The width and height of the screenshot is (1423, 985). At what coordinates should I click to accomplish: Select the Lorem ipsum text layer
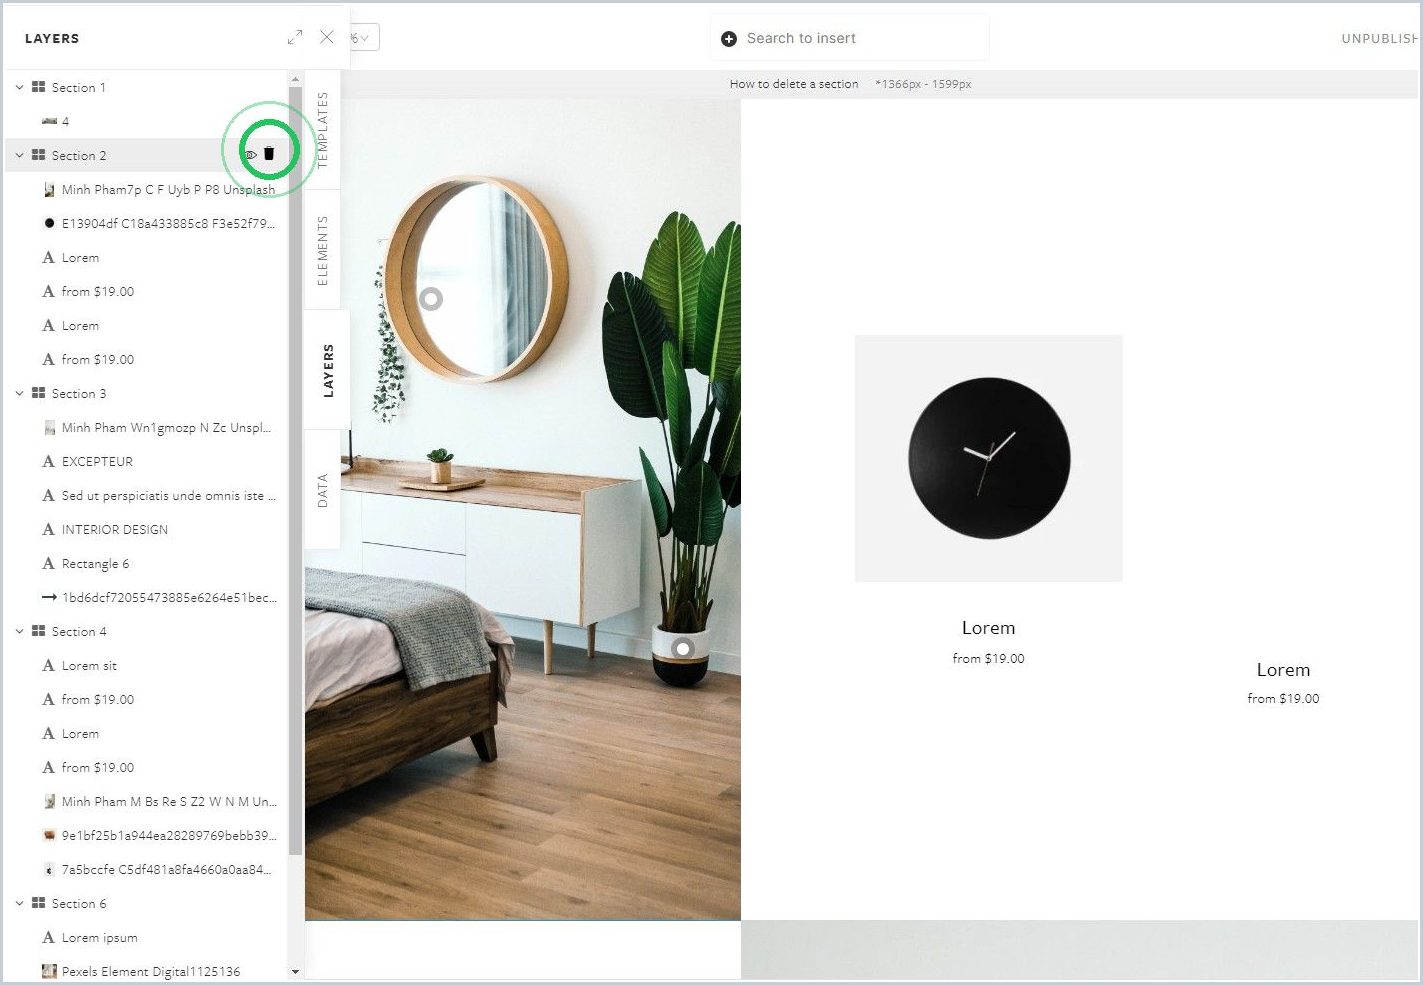tap(145, 937)
